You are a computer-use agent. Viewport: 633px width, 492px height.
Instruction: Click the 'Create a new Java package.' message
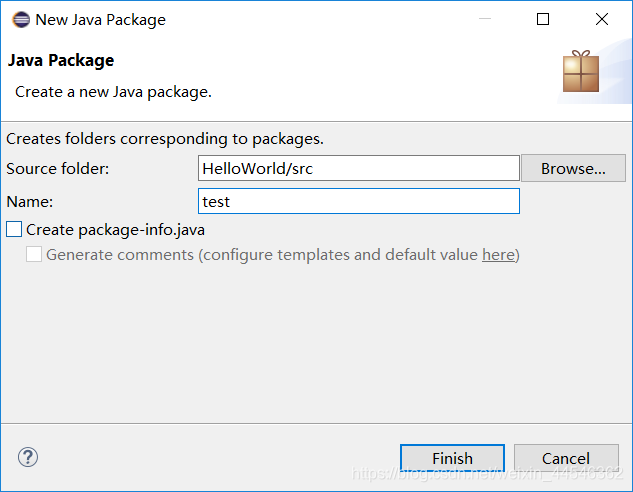(113, 91)
